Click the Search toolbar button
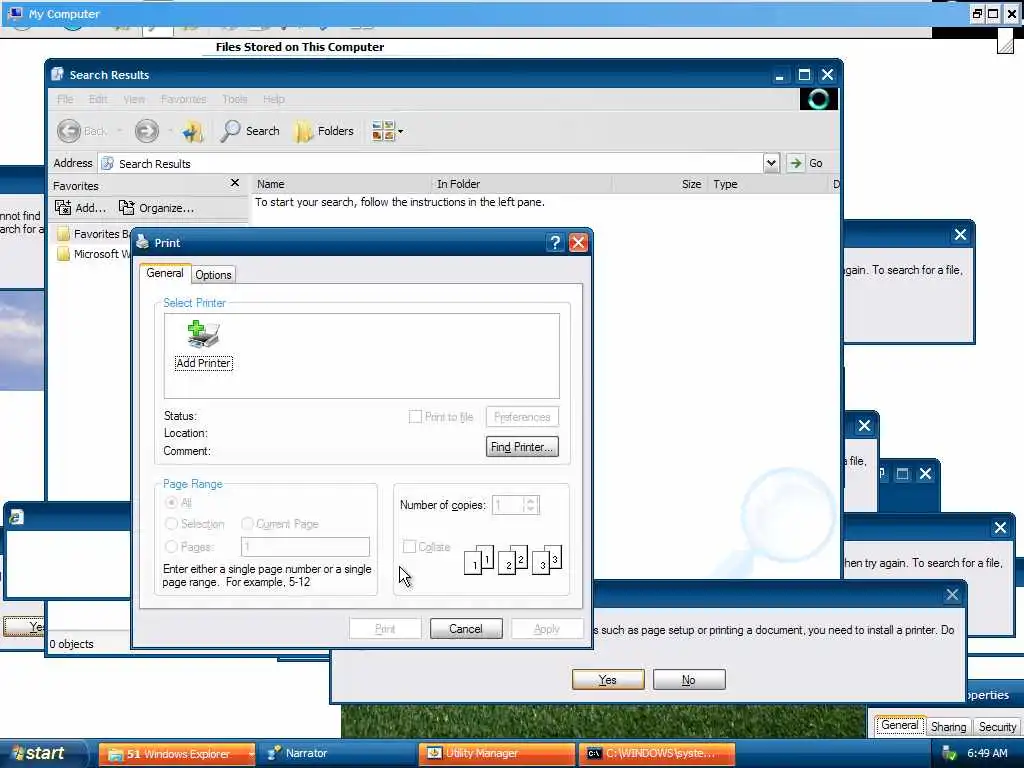 (249, 131)
